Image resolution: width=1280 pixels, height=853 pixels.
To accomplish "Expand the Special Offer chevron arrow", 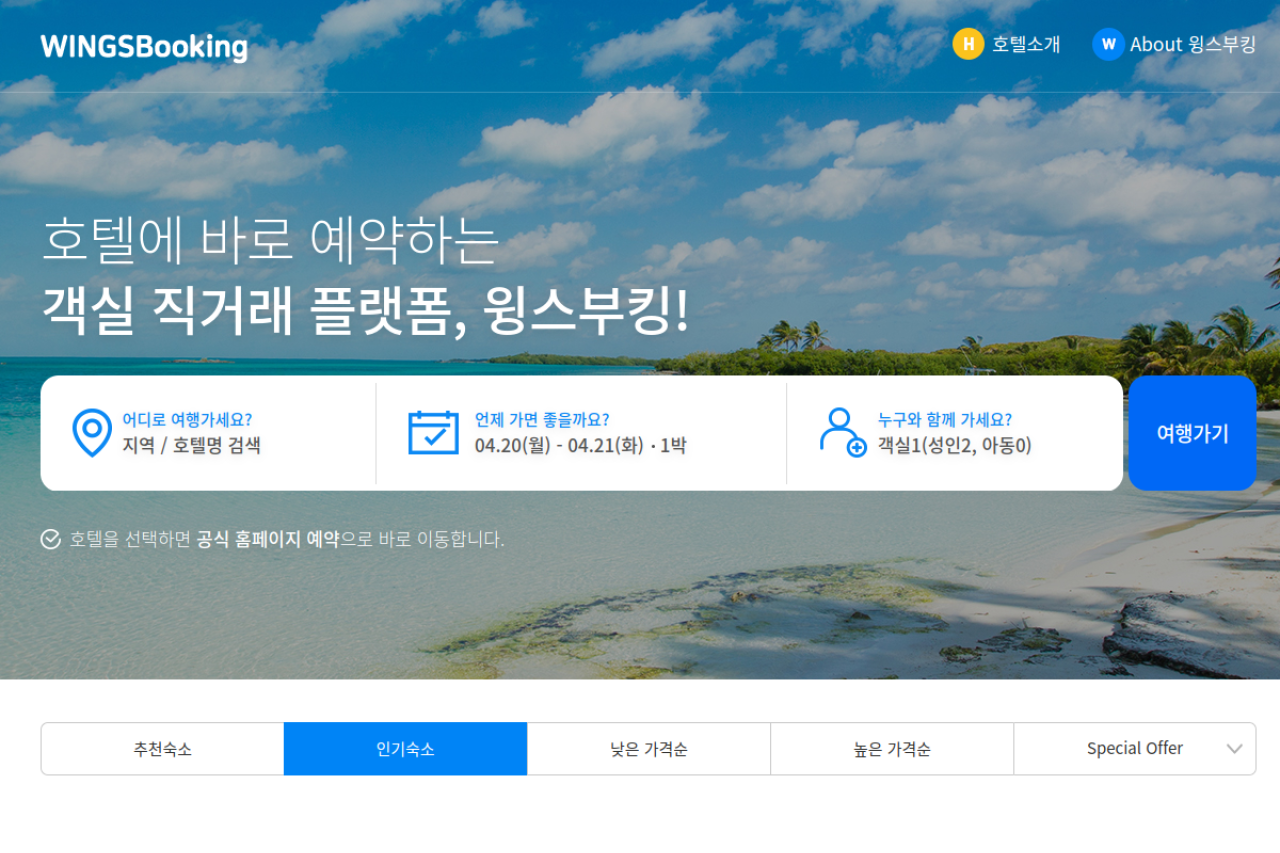I will pyautogui.click(x=1235, y=749).
